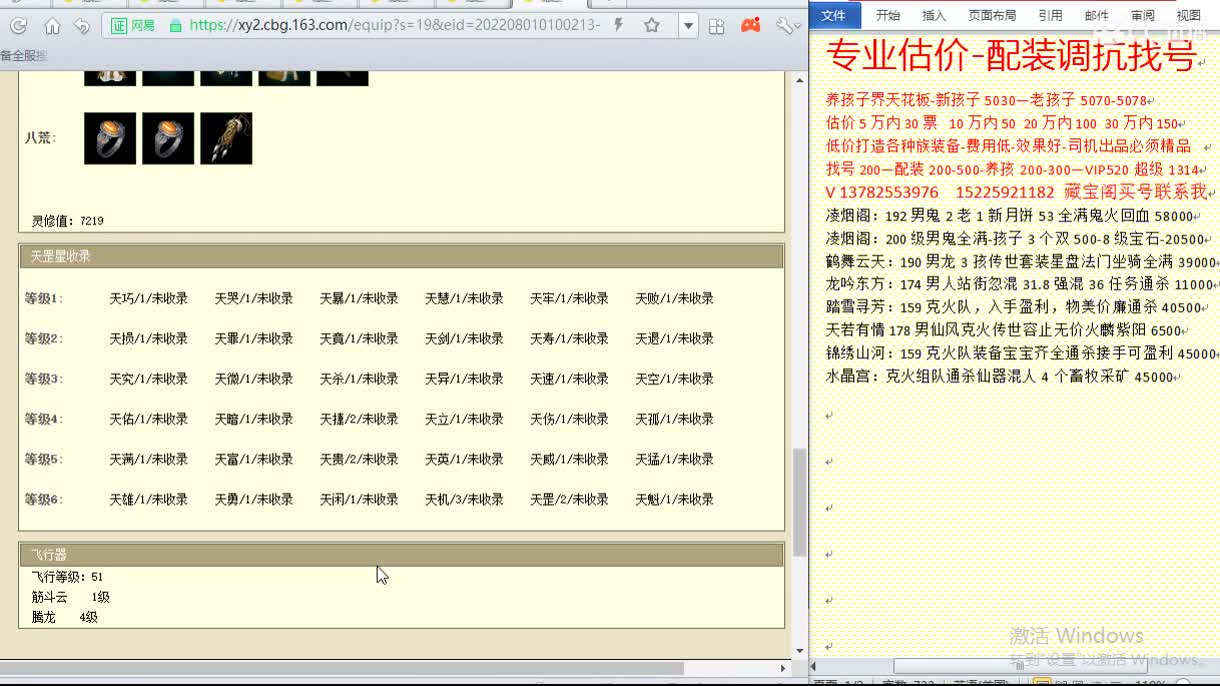Open the 网易 site certificate badge
Image resolution: width=1220 pixels, height=686 pixels.
pos(133,26)
